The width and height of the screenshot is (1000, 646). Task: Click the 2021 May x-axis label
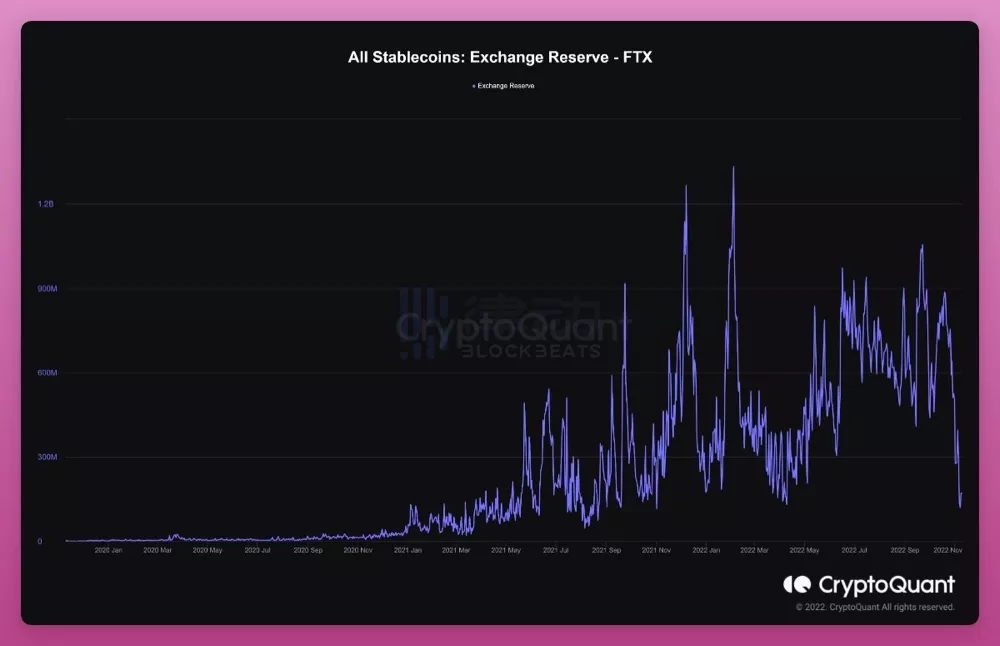506,550
